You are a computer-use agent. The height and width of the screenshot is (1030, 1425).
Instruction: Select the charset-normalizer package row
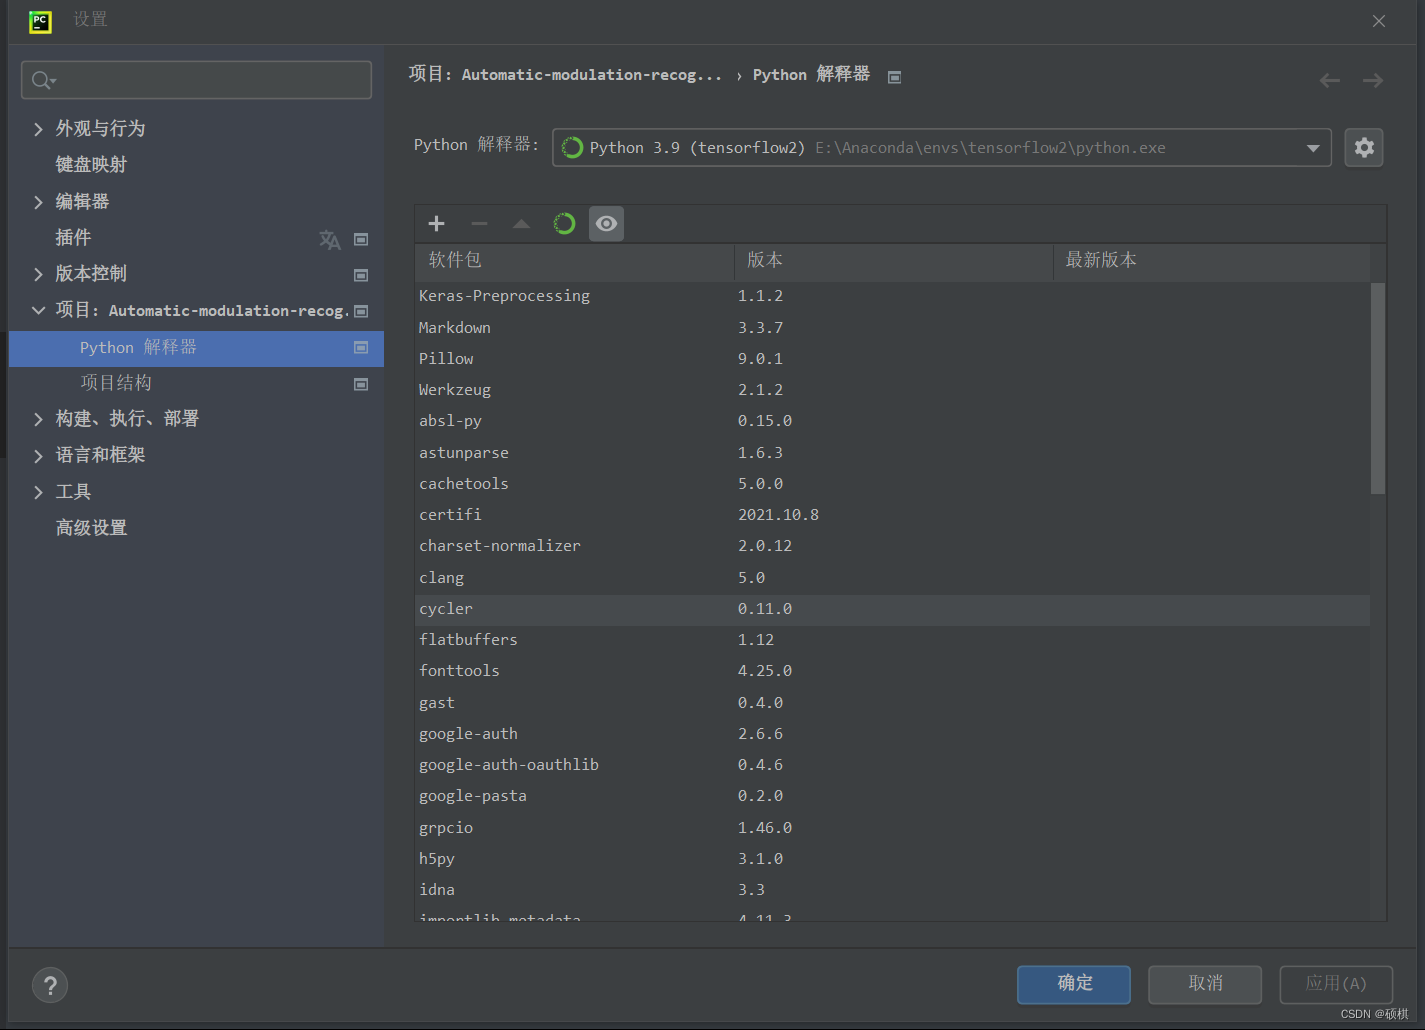893,546
